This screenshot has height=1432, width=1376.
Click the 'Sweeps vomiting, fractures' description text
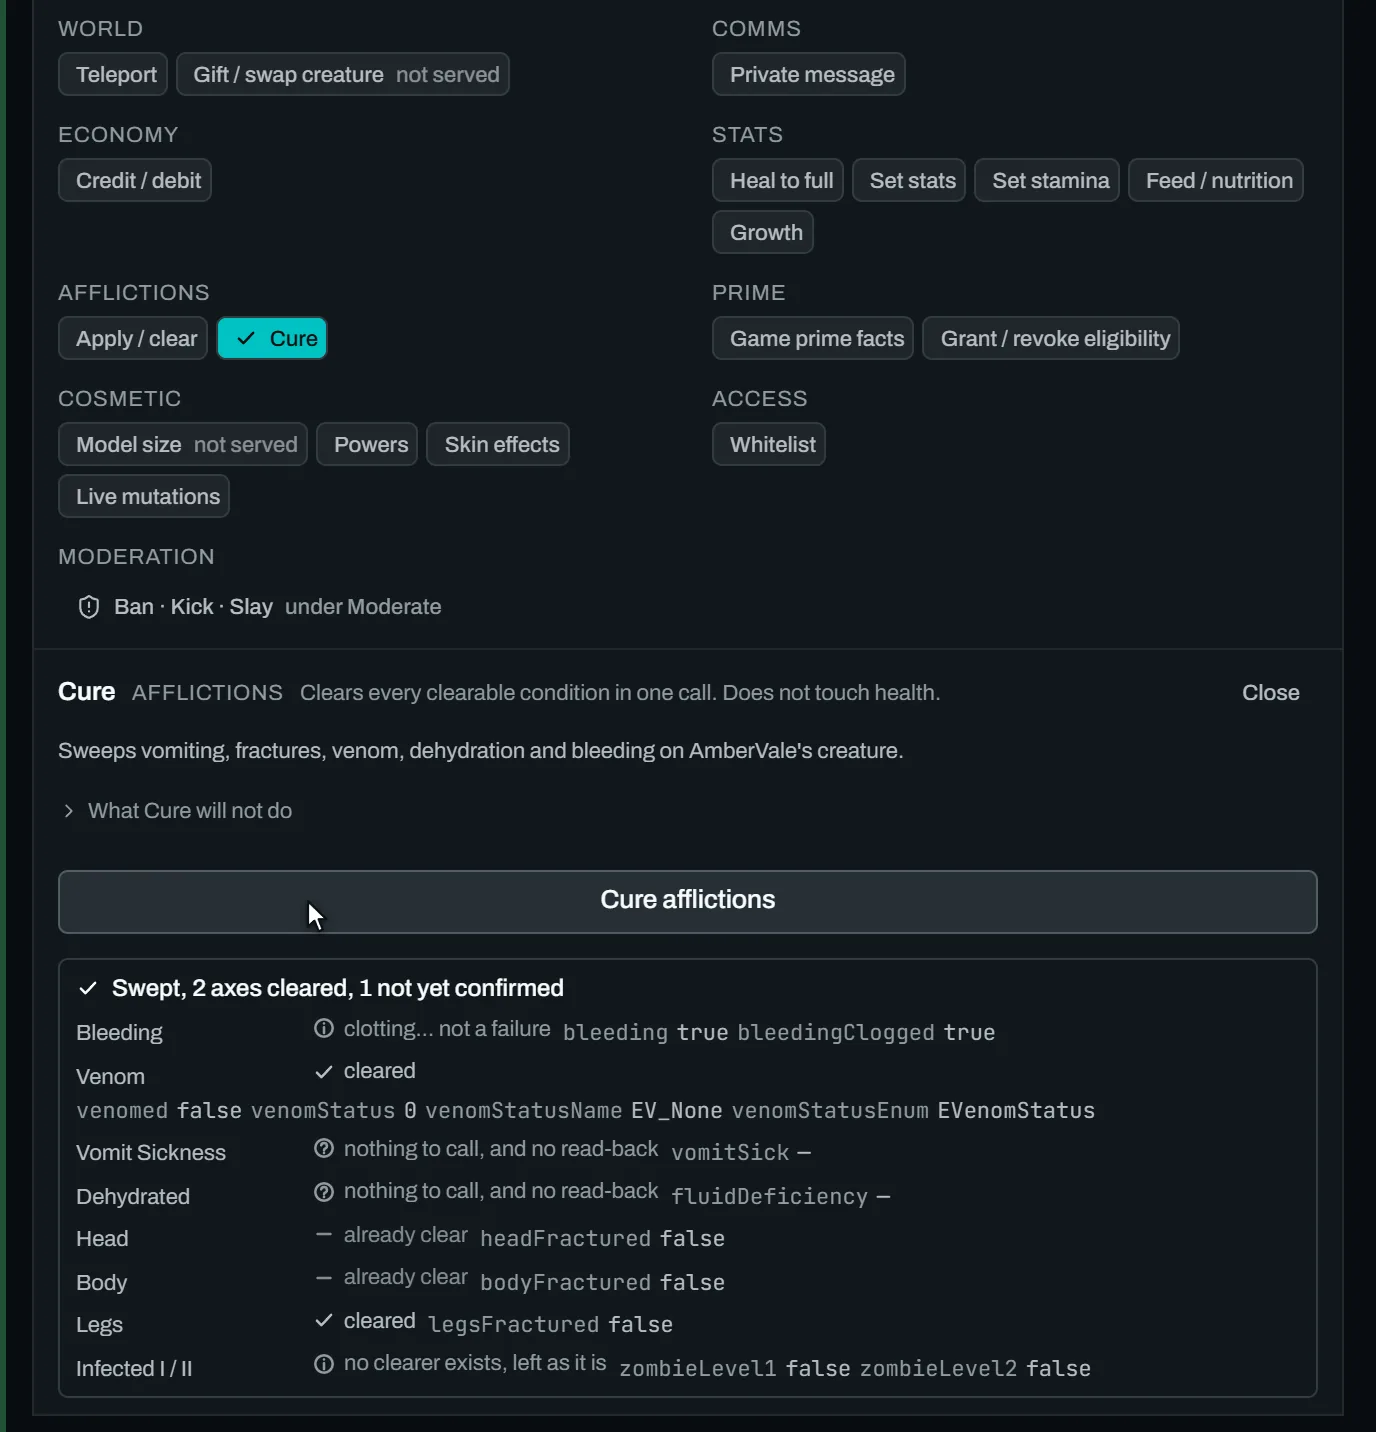(481, 751)
